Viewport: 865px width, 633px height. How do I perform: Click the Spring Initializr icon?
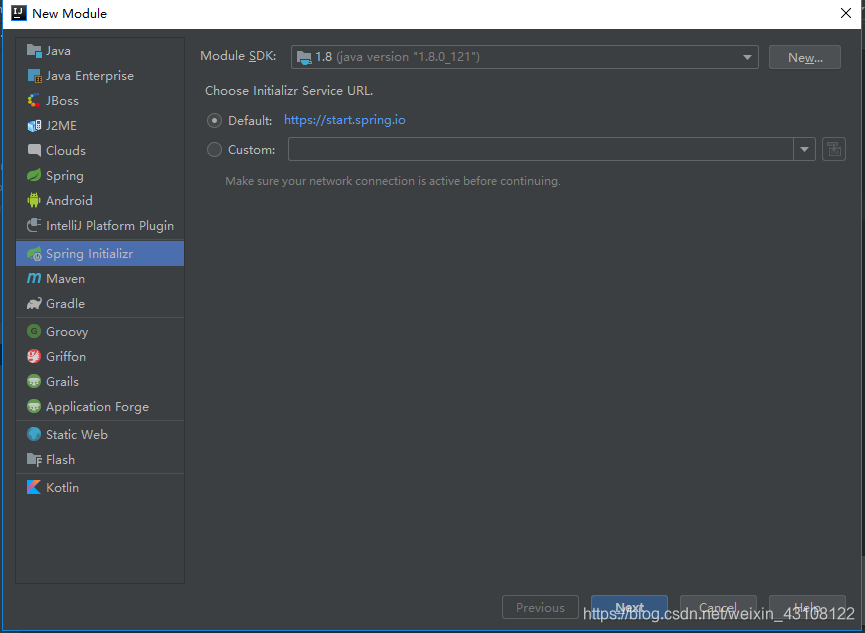click(x=34, y=254)
